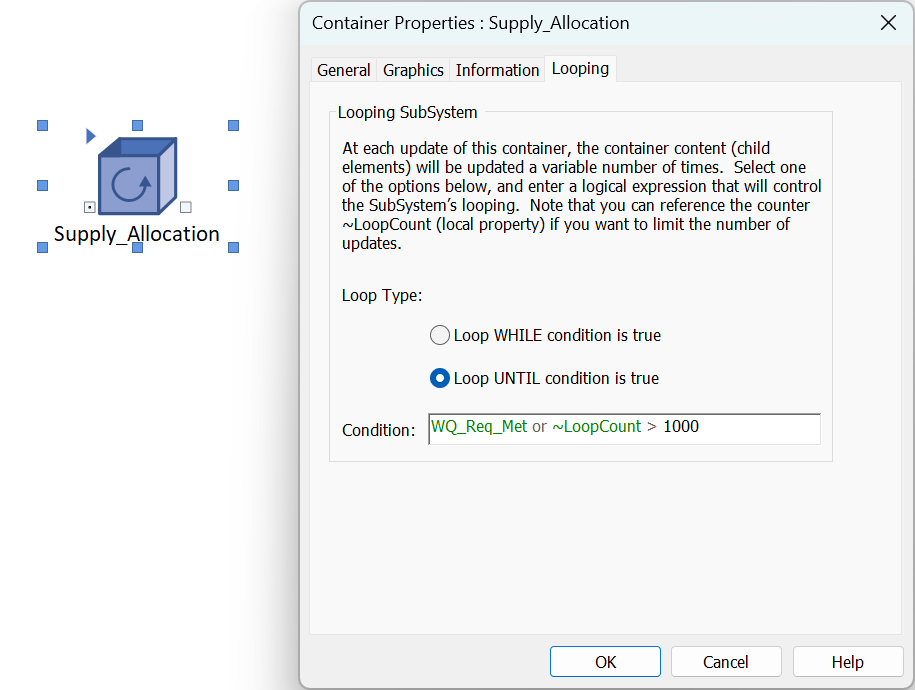Click the Cancel button
The height and width of the screenshot is (690, 915).
[726, 661]
